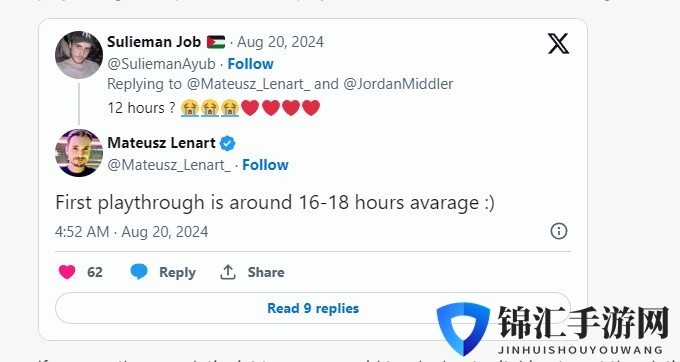Click the 62 likes count

coord(95,272)
